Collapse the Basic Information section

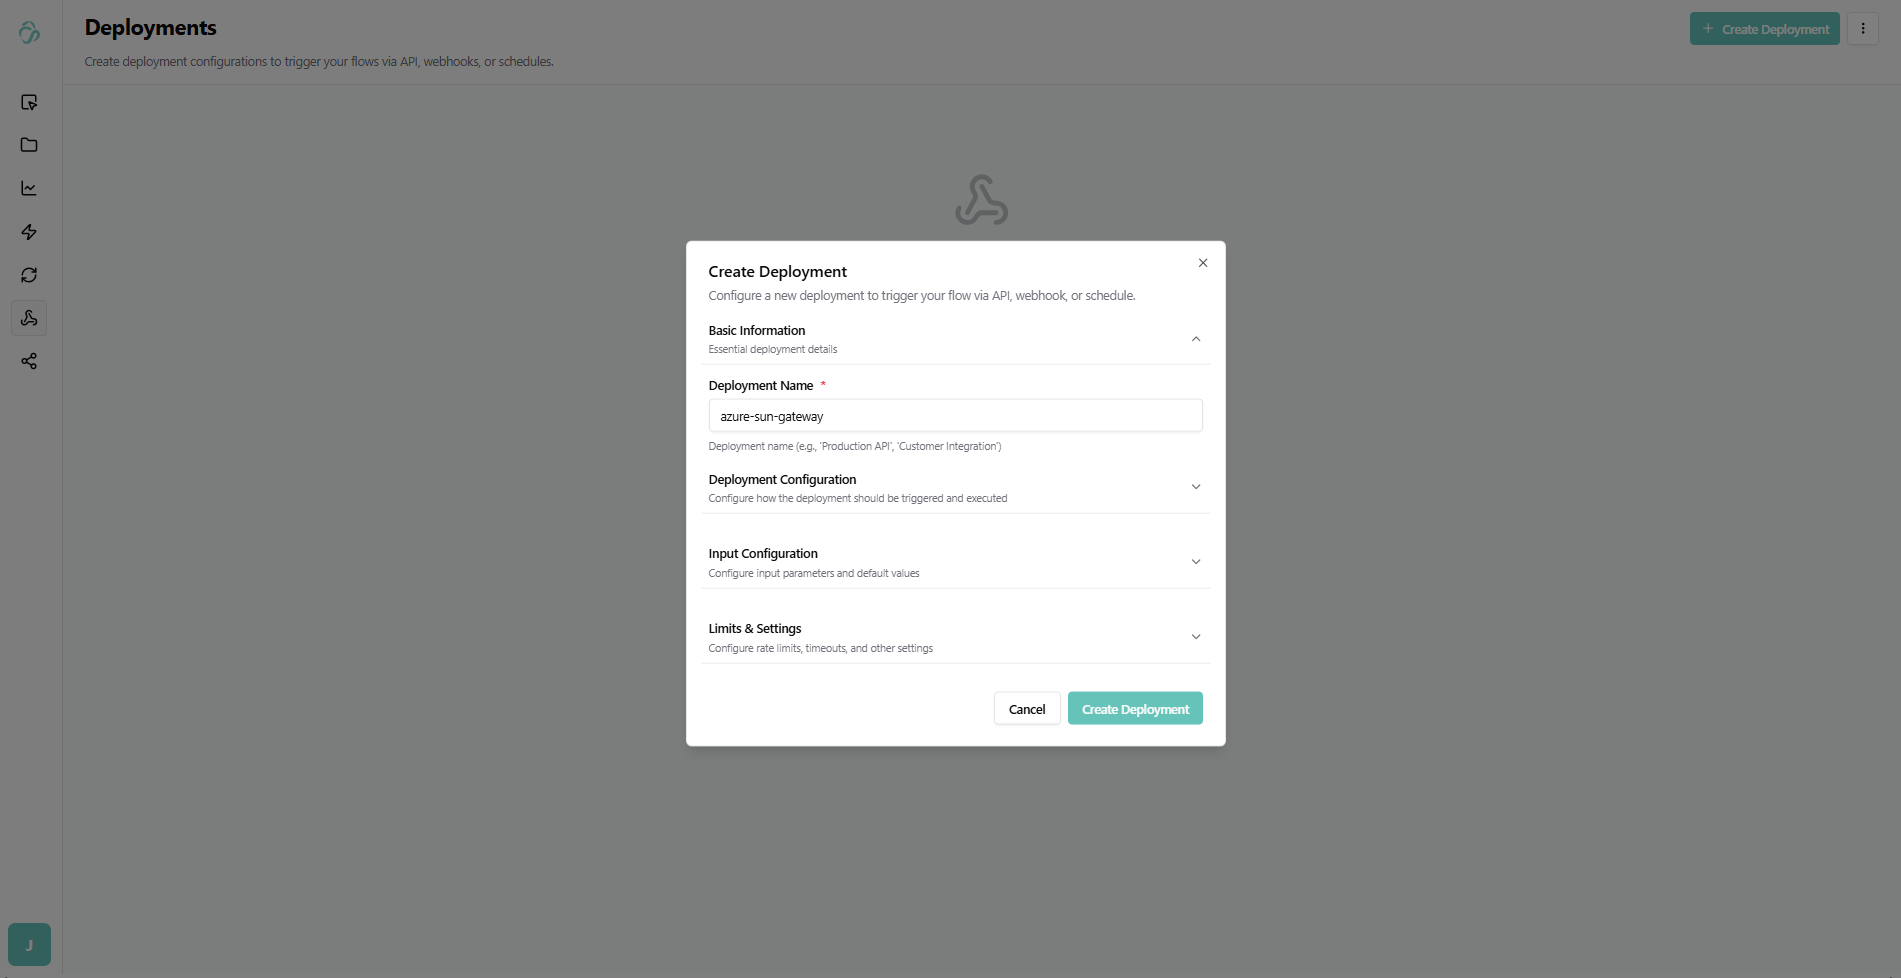1195,339
